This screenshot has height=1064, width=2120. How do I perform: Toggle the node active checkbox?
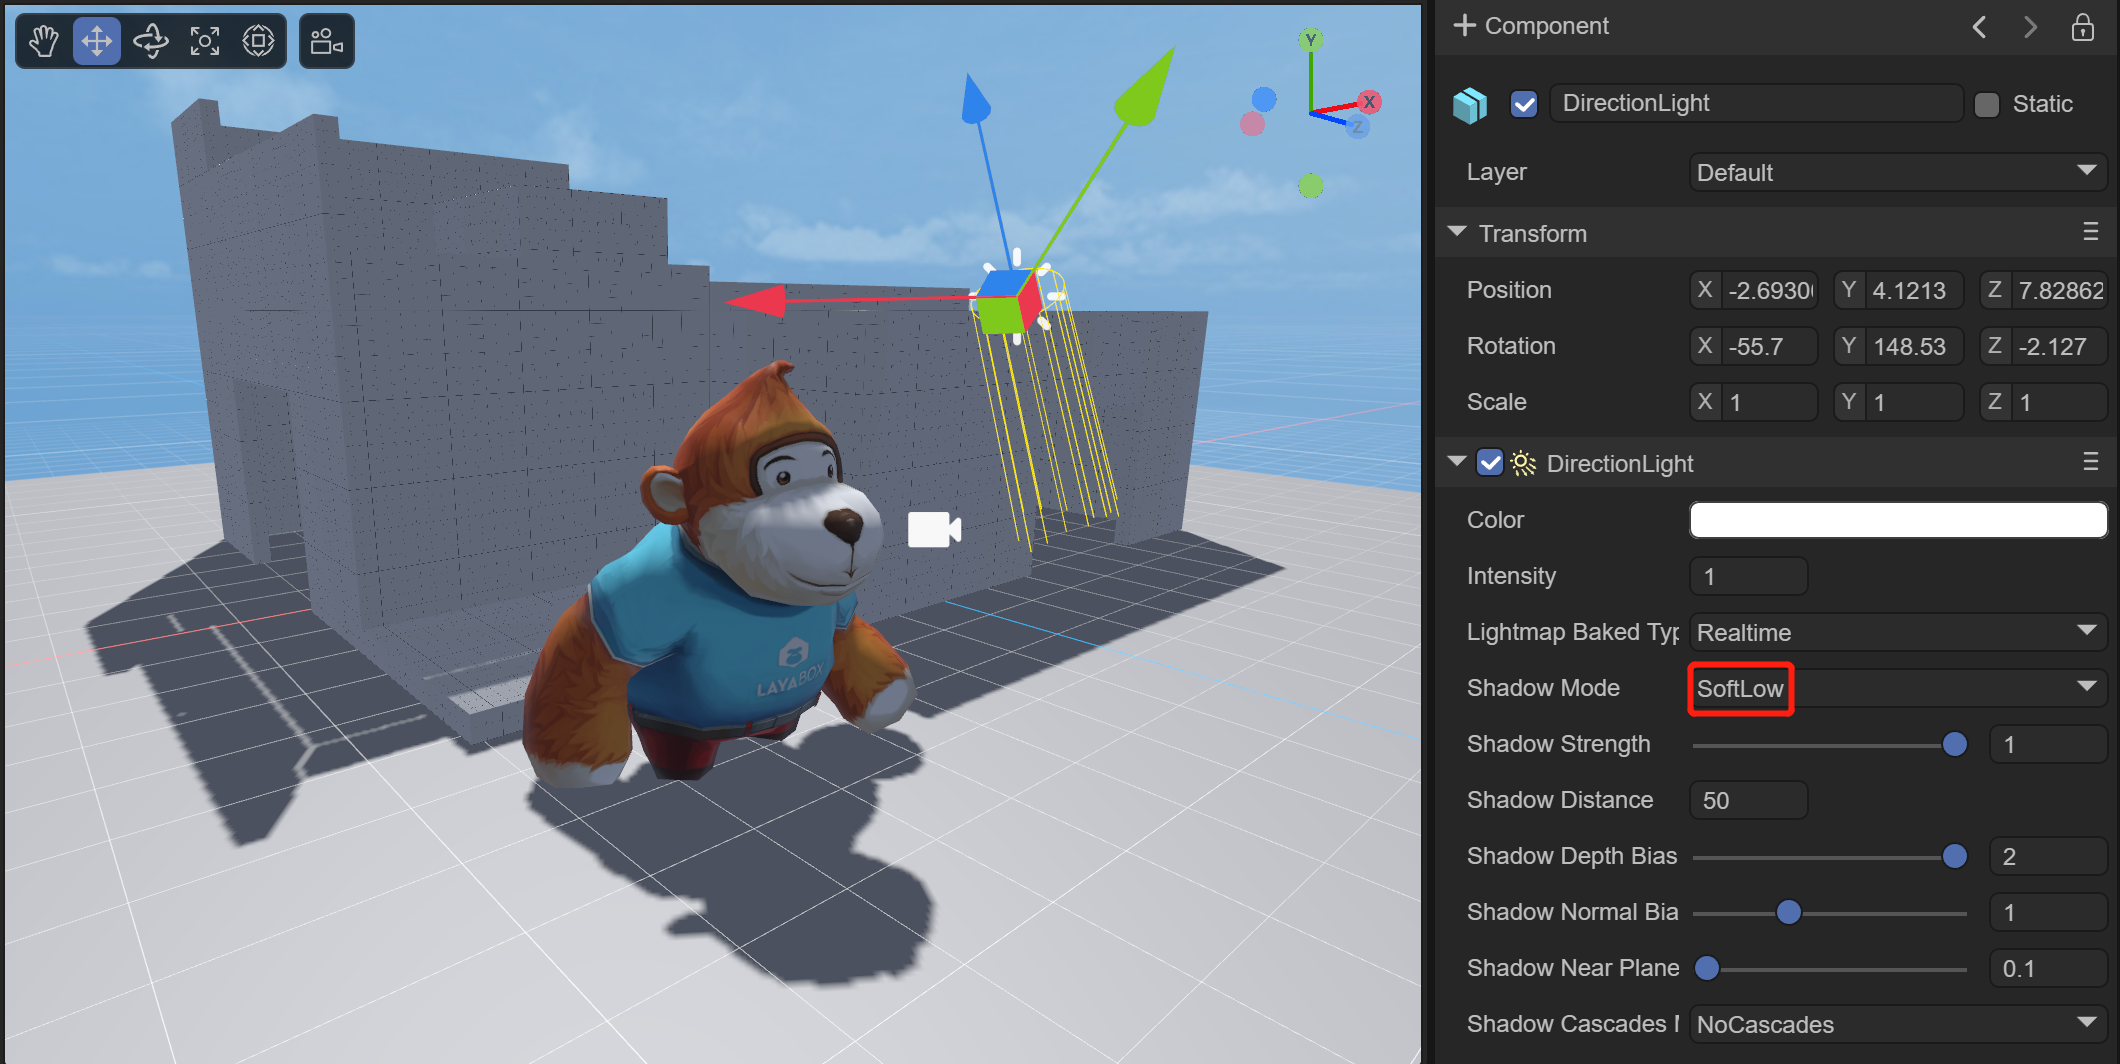(x=1524, y=104)
